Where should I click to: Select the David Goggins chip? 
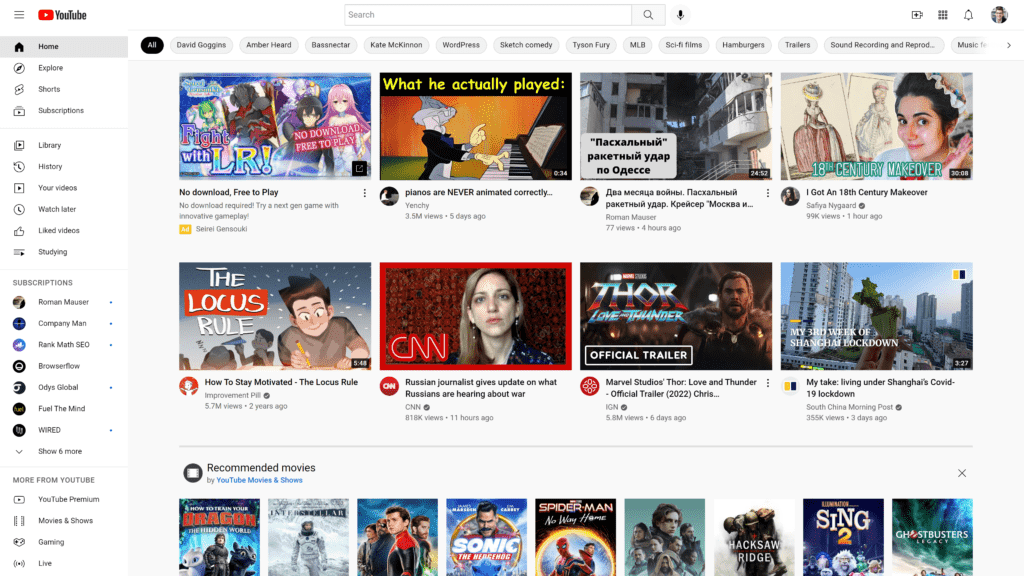click(x=201, y=45)
